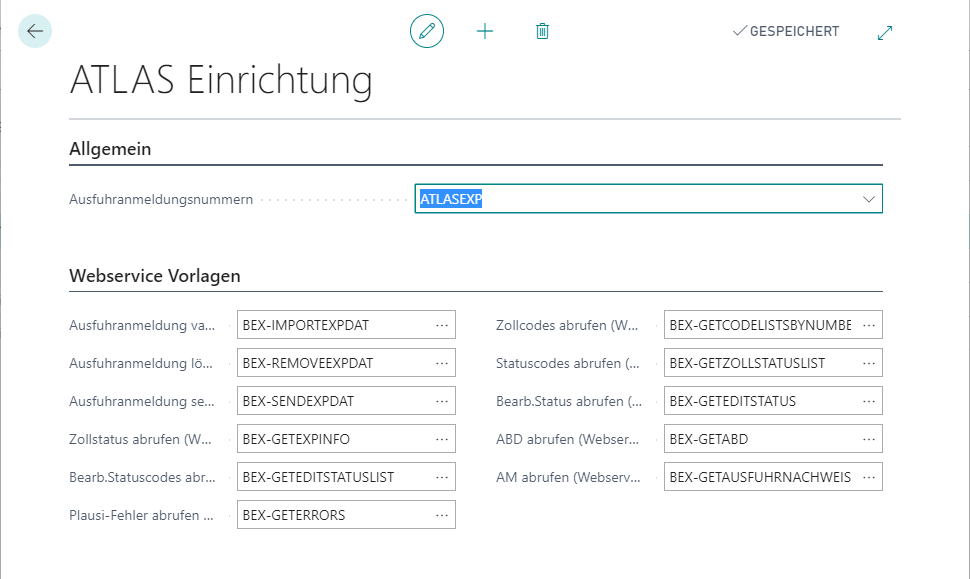Click the 'Ausfuhranmeldung va...' label
This screenshot has height=579, width=970.
[142, 325]
